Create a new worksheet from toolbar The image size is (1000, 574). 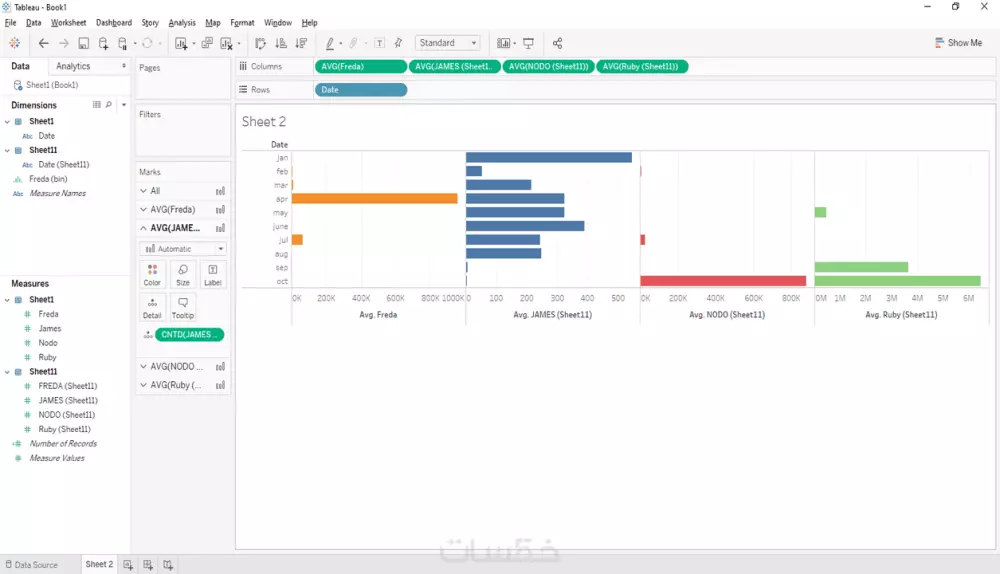tap(181, 43)
